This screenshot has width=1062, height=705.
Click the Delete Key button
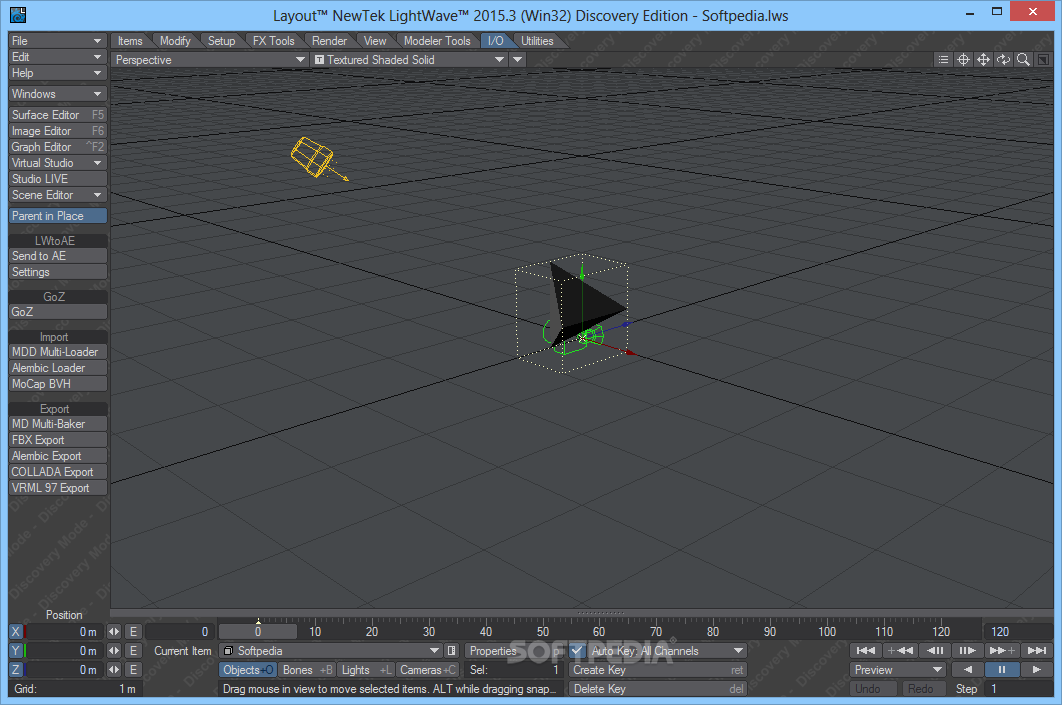(x=658, y=688)
